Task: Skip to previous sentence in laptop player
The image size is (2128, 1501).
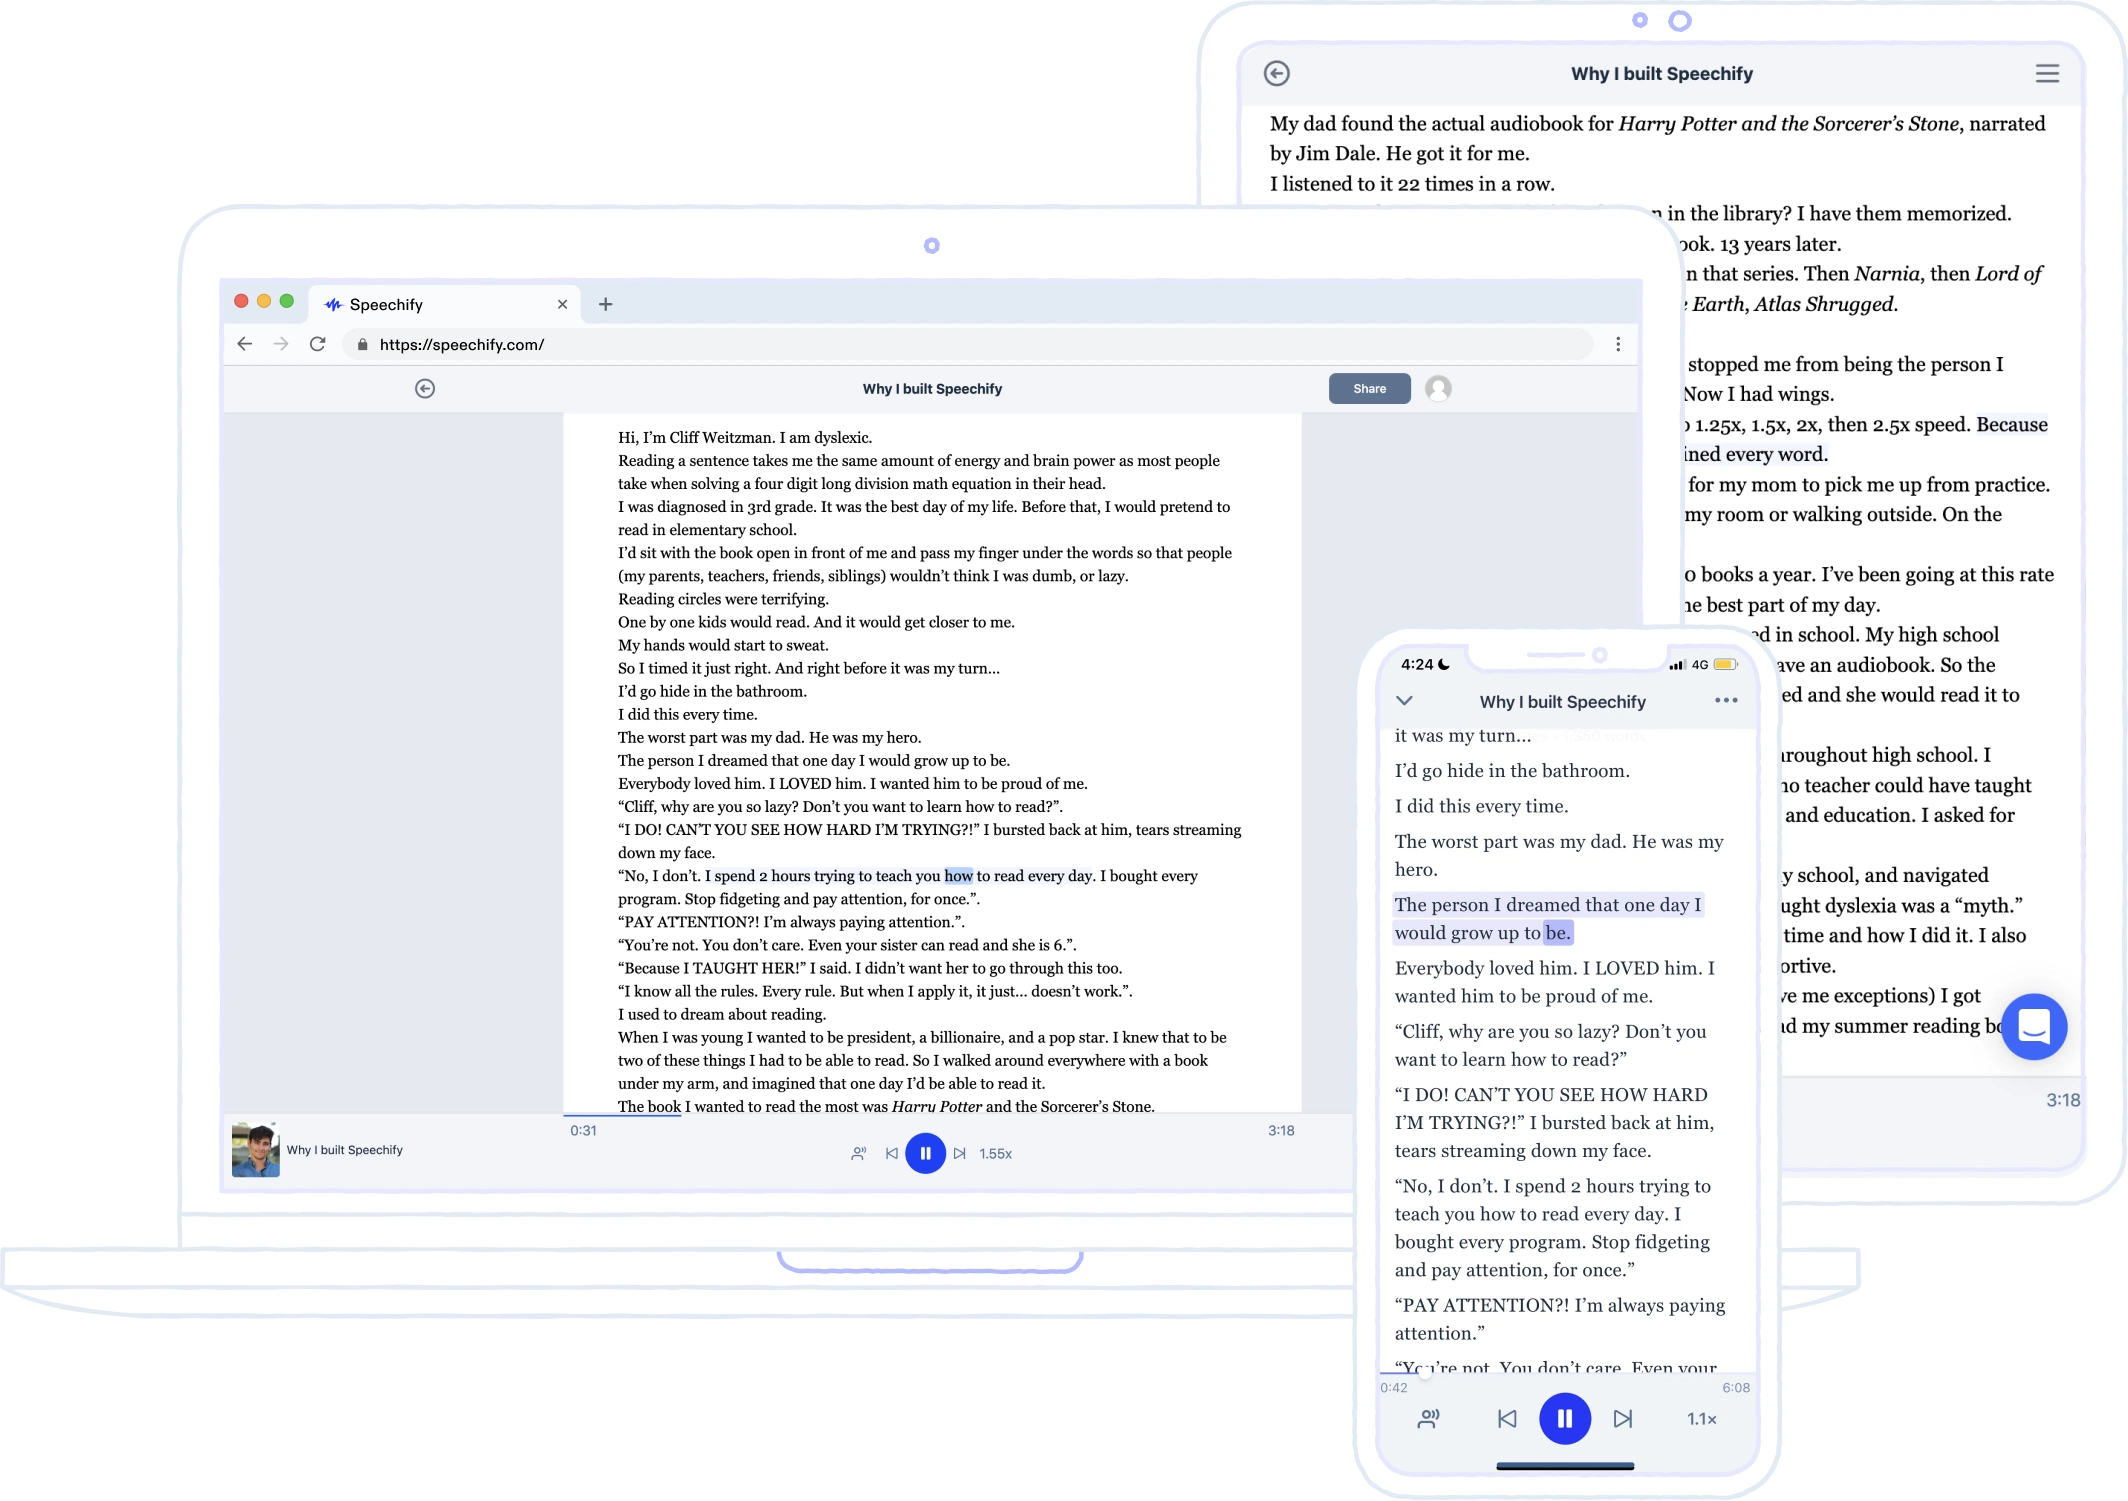Action: [x=891, y=1154]
